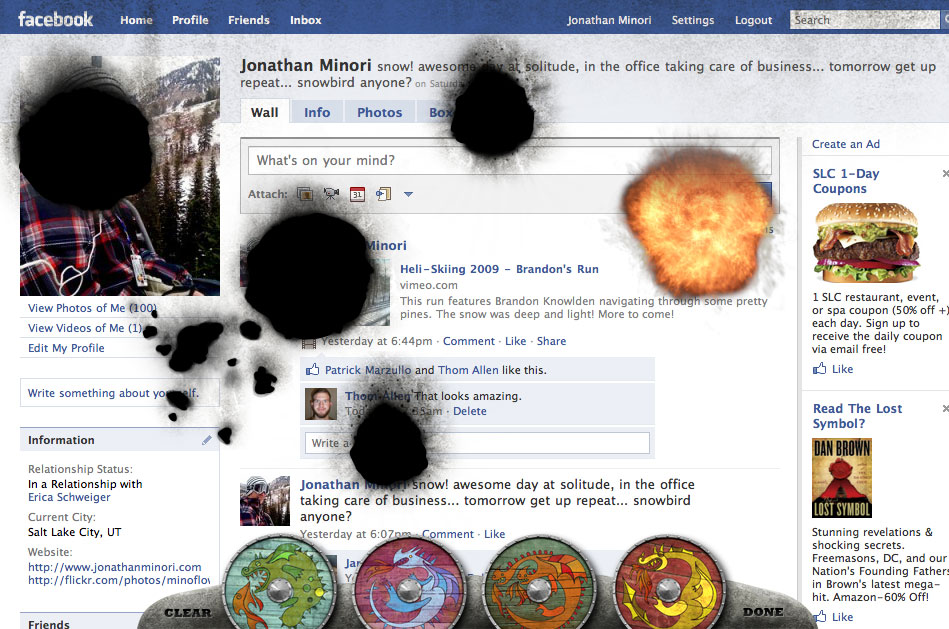Edit Information using the pencil icon
Viewport: 949px width, 629px height.
(206, 440)
